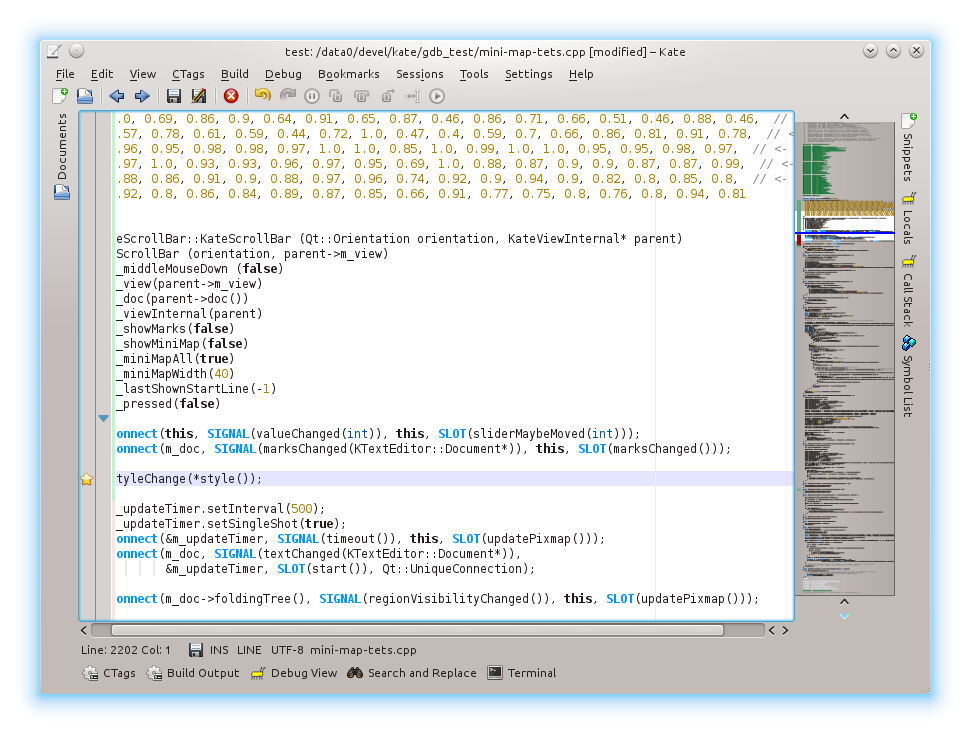
Task: Open the Bookmarks menu
Action: pyautogui.click(x=348, y=74)
